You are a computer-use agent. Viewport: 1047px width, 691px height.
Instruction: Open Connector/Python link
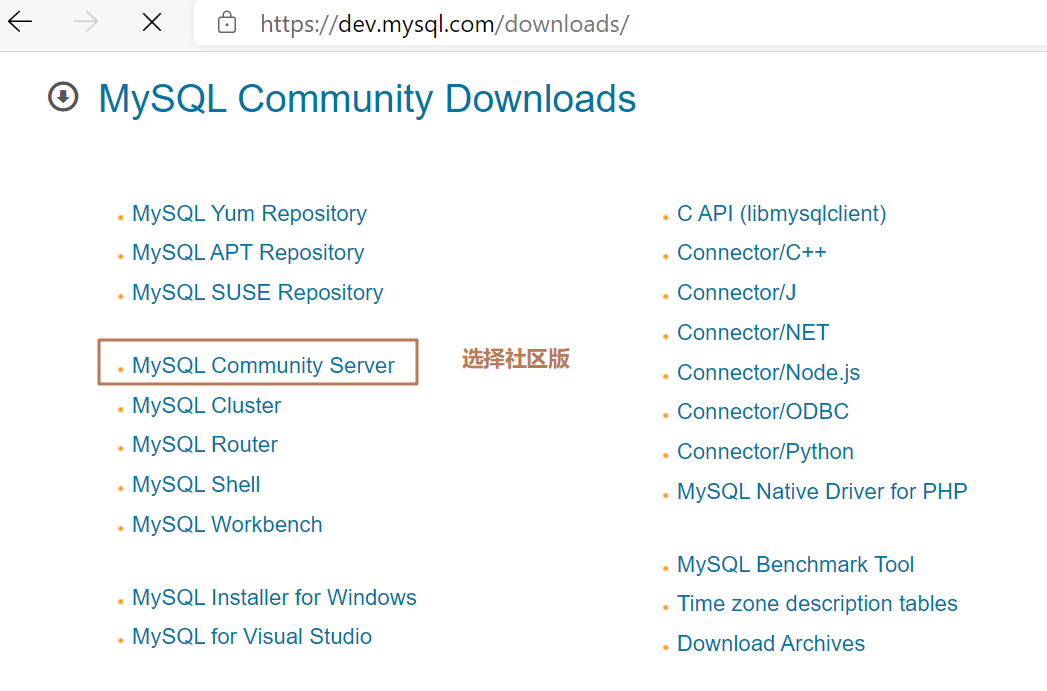(765, 451)
